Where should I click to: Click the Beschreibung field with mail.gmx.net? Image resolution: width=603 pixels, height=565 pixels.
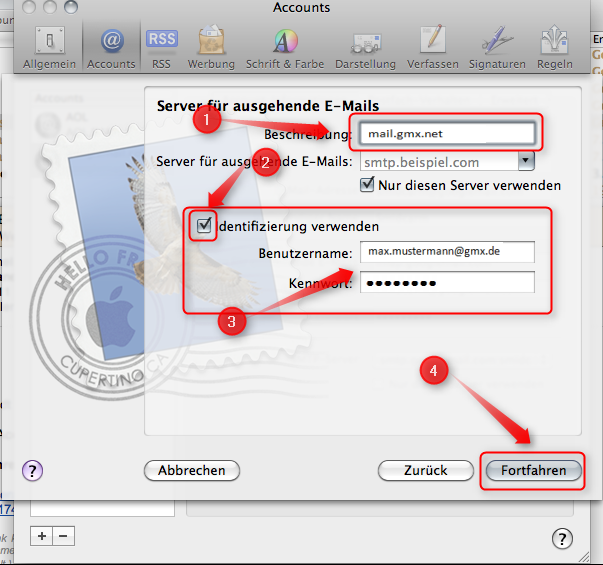(x=447, y=133)
